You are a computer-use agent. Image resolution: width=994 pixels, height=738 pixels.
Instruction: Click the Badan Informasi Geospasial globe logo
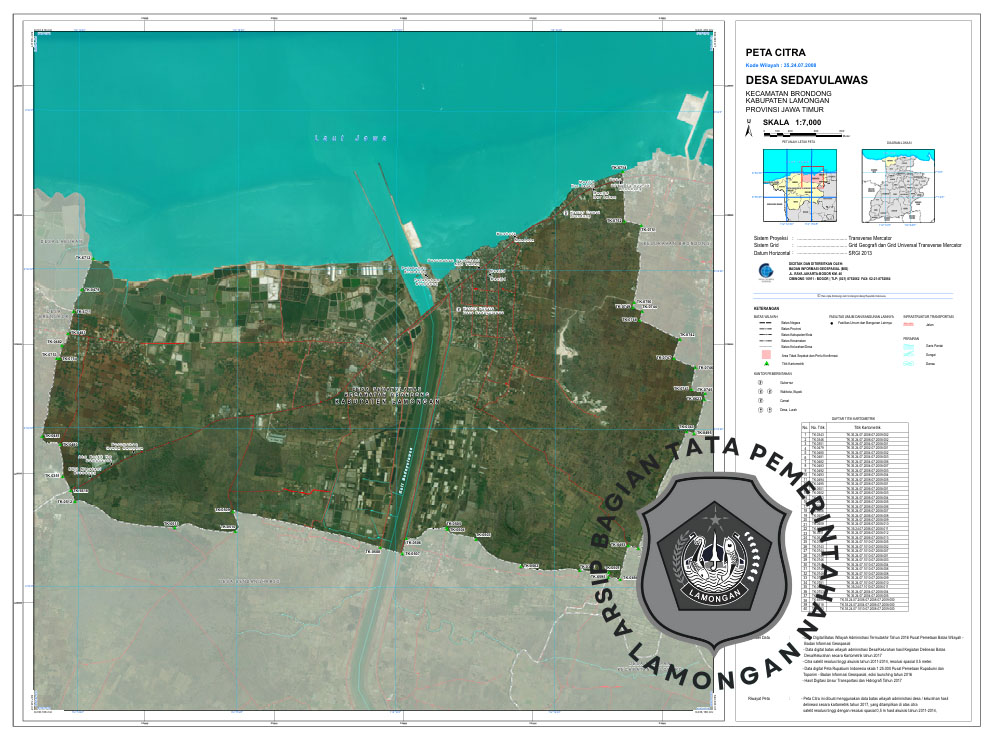(763, 272)
